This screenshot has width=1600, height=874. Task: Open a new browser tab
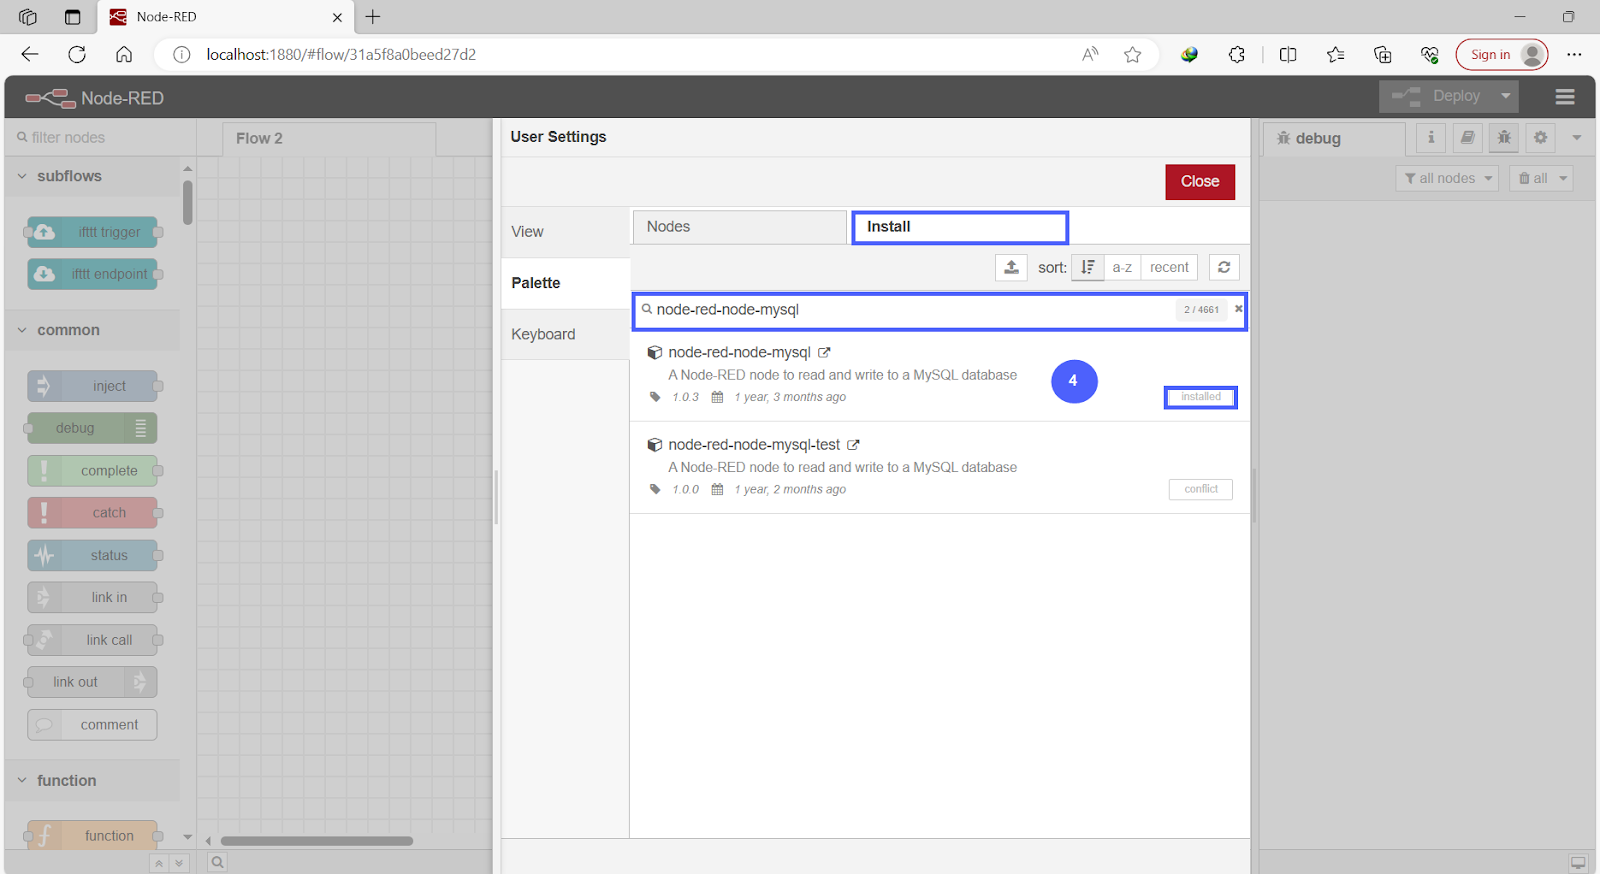click(373, 17)
